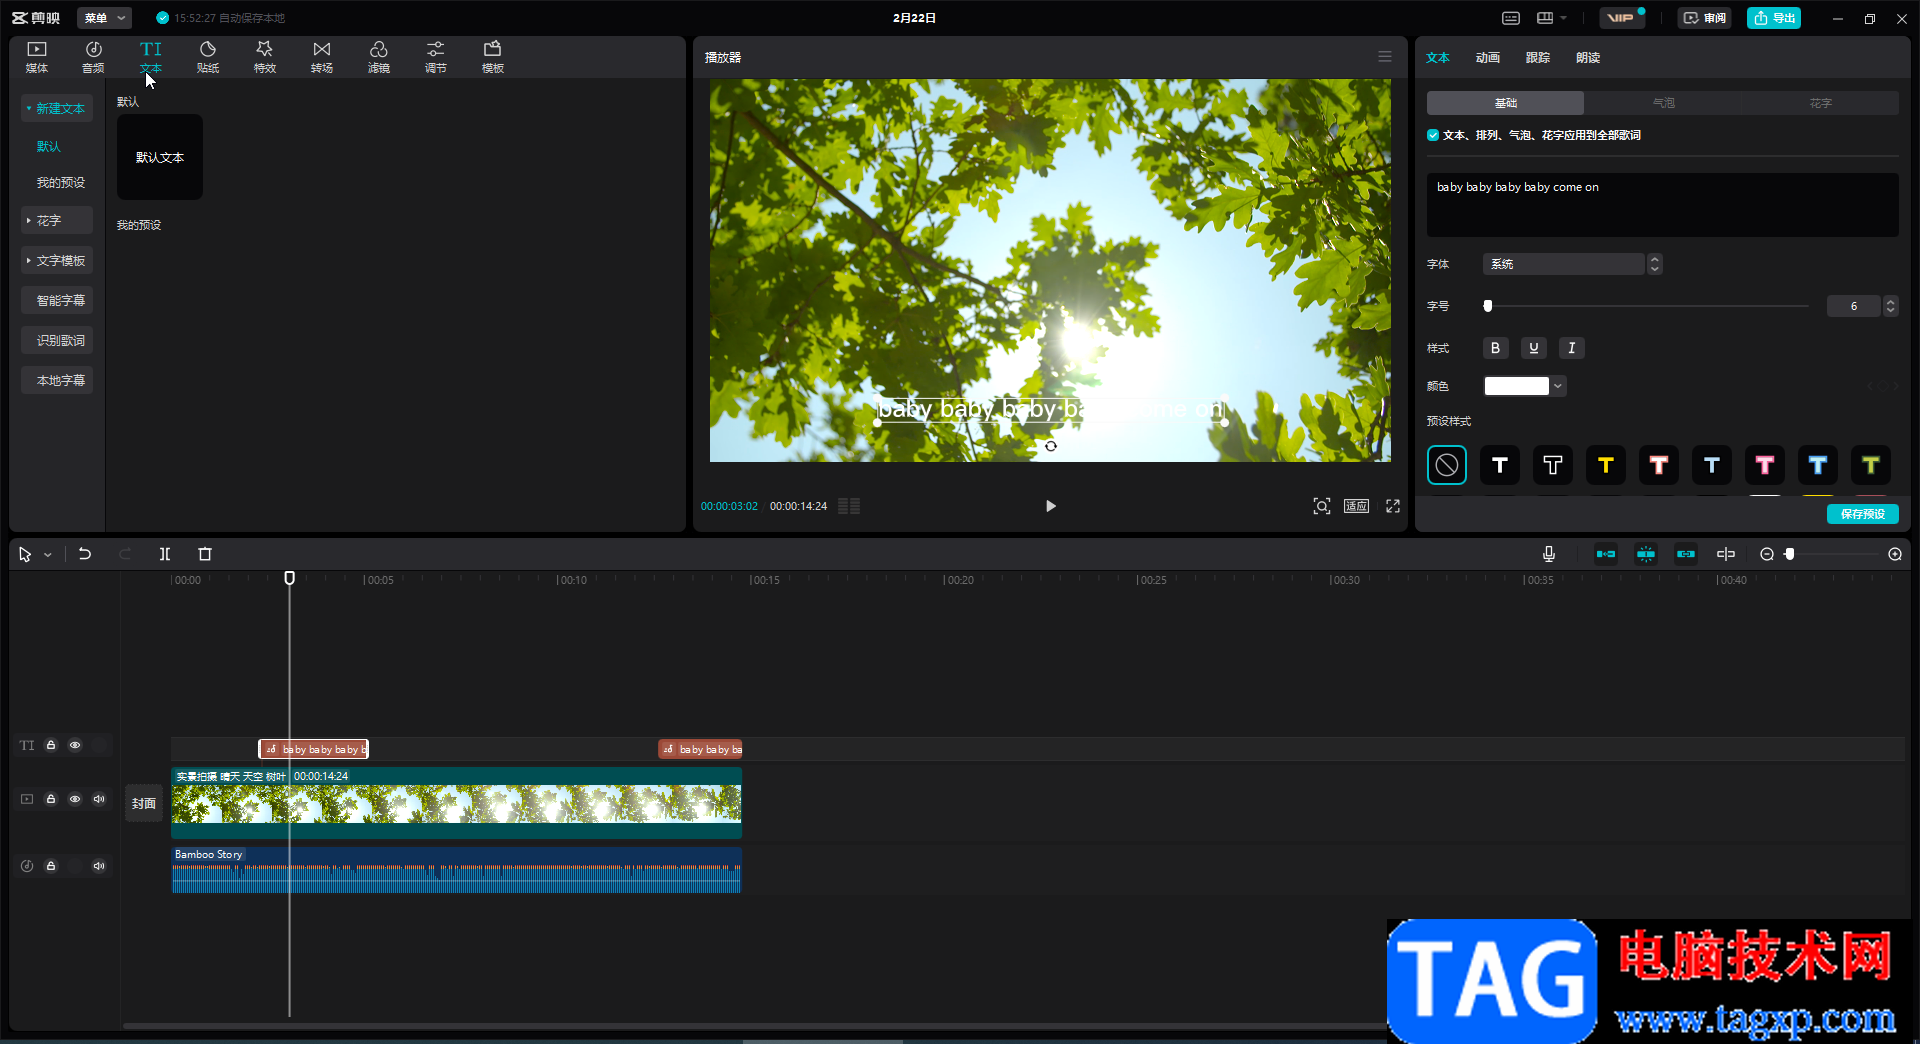
Task: Click the timeline zoom-out magnifier icon
Action: point(1767,554)
